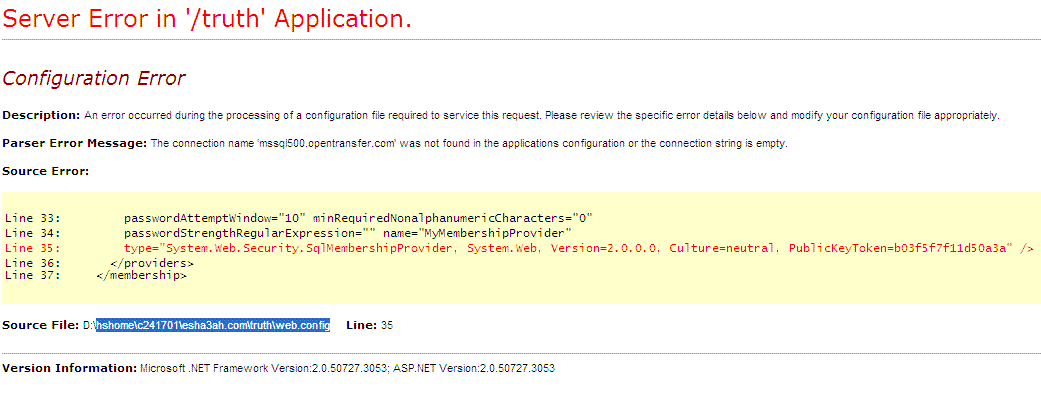Click the 'ASP.NET Version:2.0.50727.3053' text
The image size is (1041, 400).
click(473, 368)
